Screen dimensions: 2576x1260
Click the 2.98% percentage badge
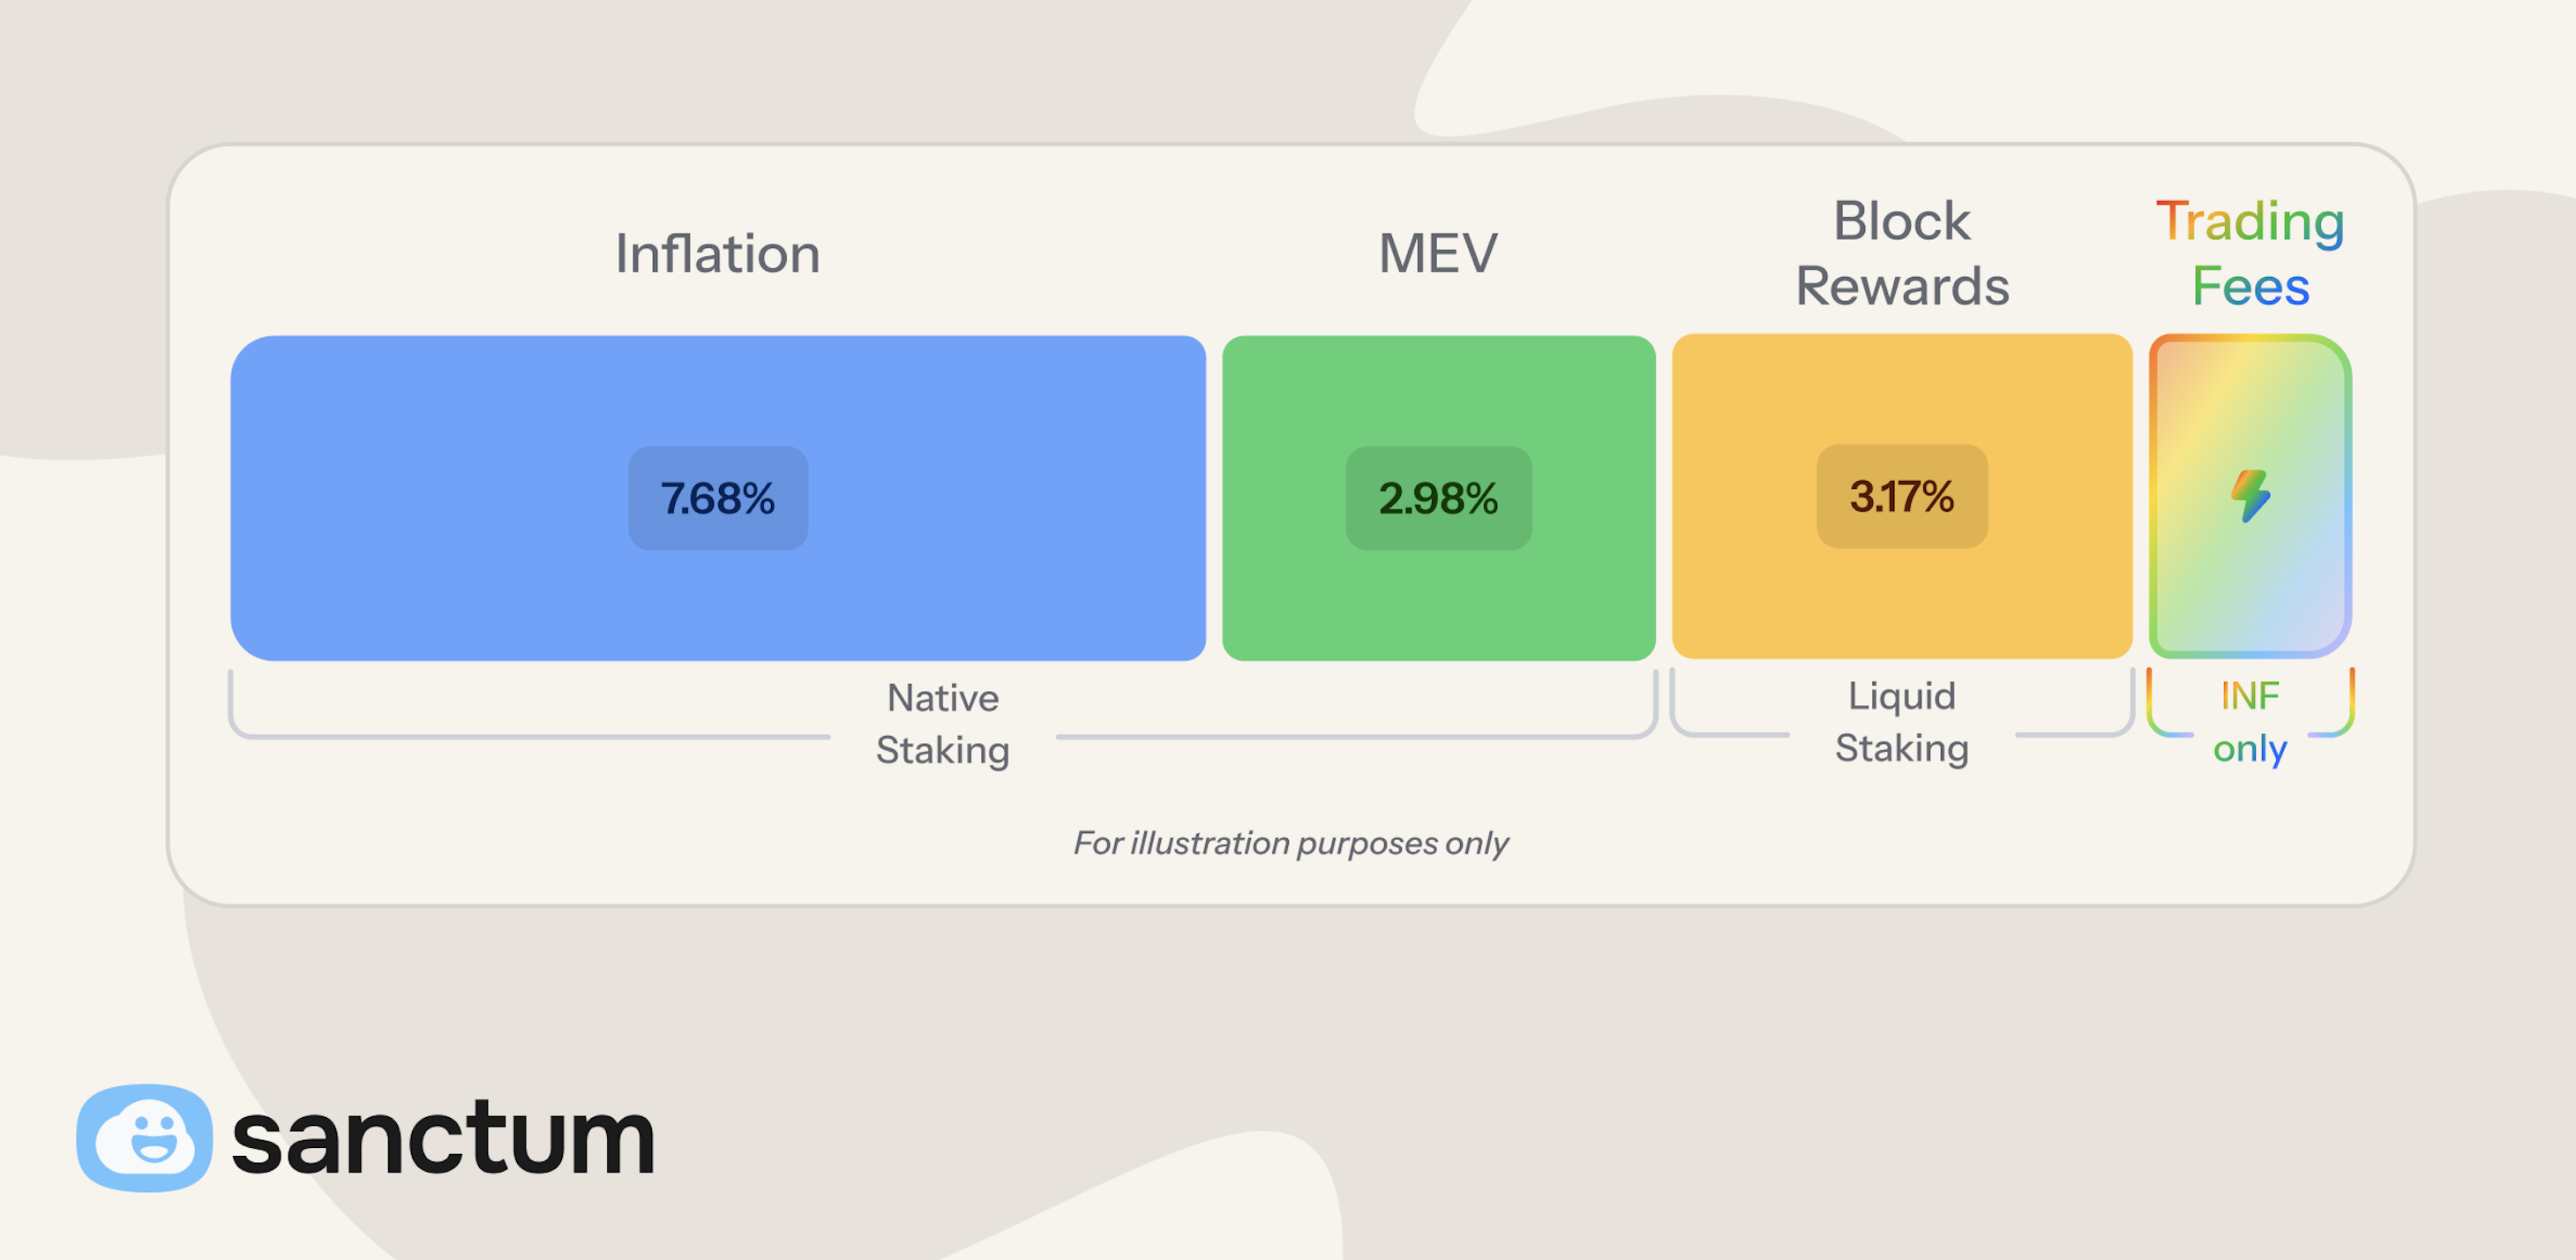pos(1438,498)
